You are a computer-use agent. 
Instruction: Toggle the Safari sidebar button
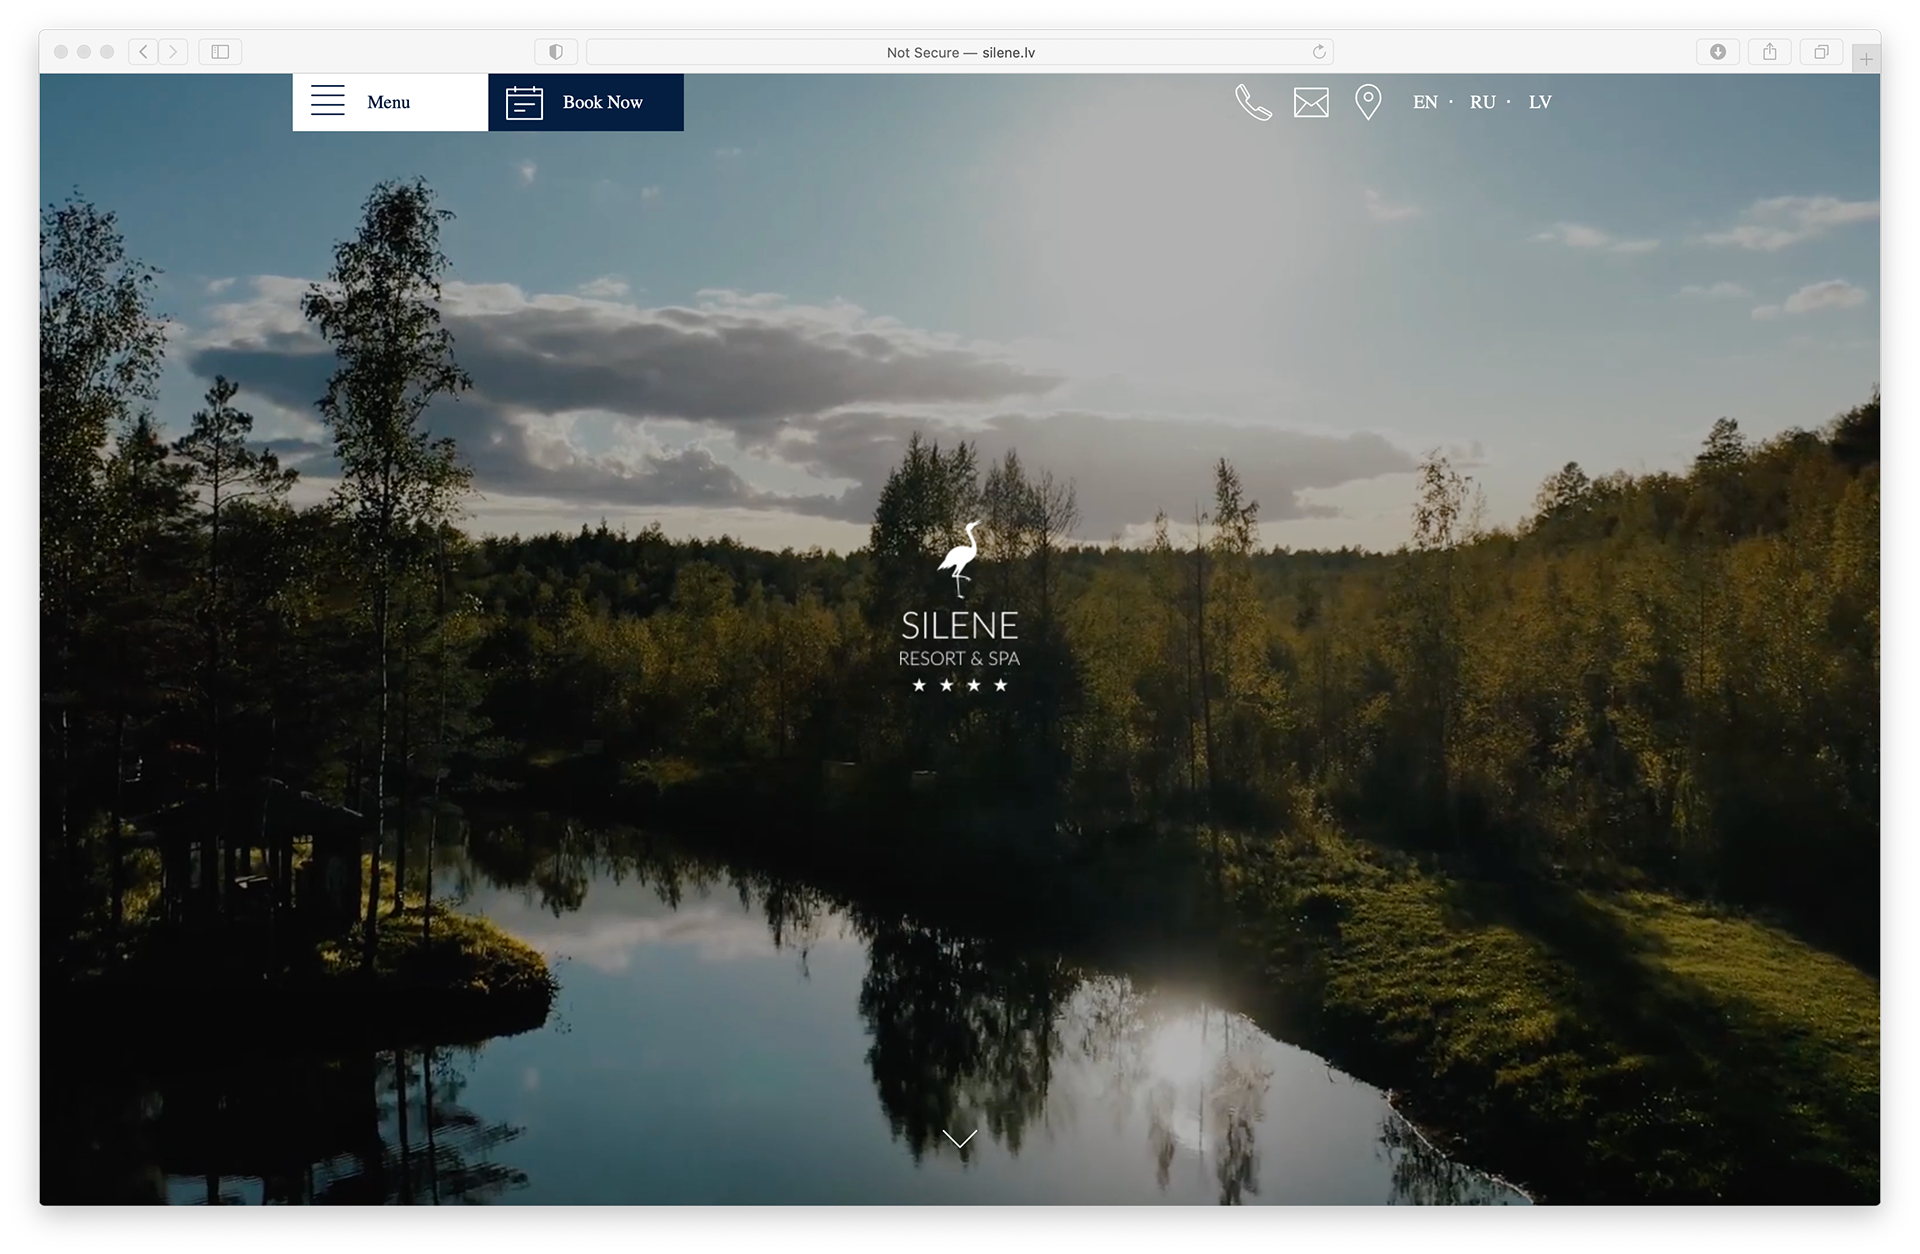pyautogui.click(x=220, y=52)
